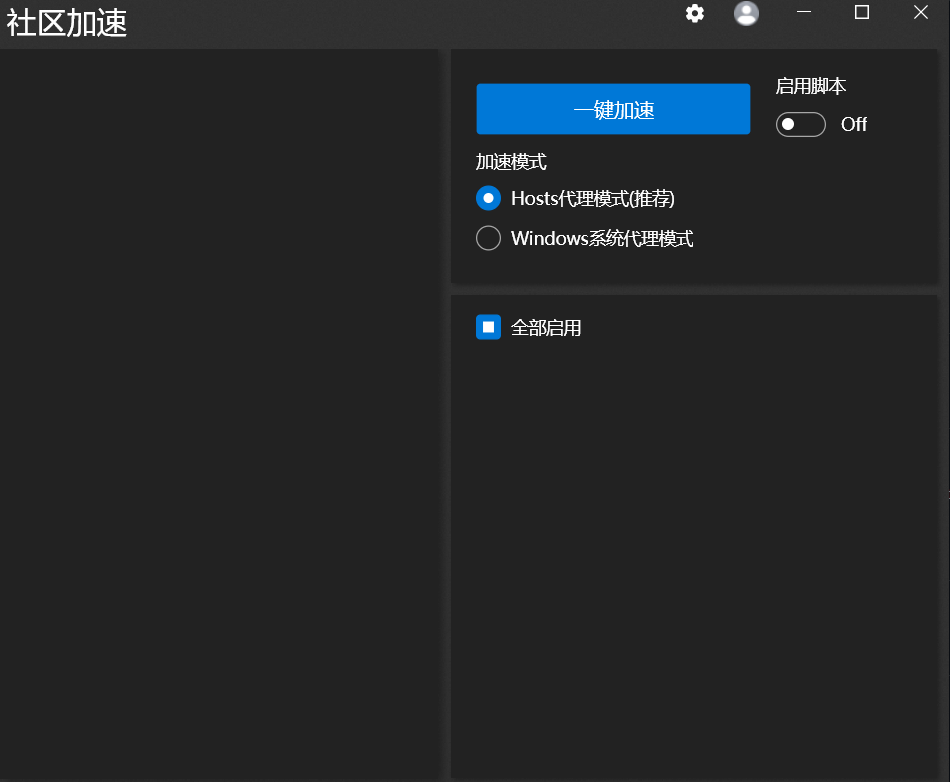Select the settings gear in the title bar
950x782 pixels.
pyautogui.click(x=694, y=14)
